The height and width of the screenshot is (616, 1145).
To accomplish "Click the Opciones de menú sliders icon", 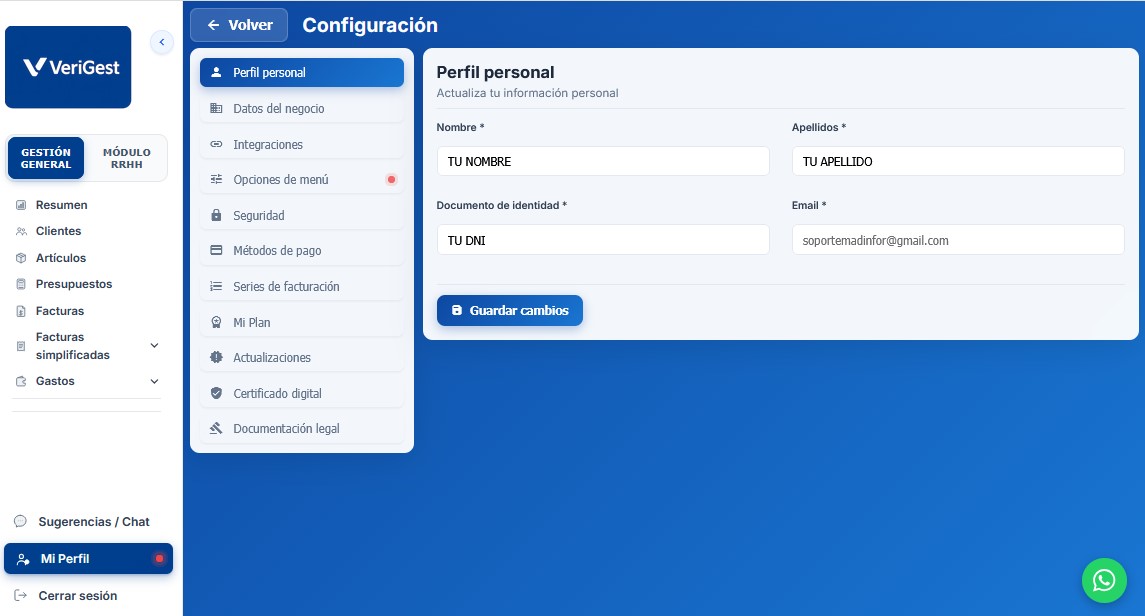I will [216, 180].
